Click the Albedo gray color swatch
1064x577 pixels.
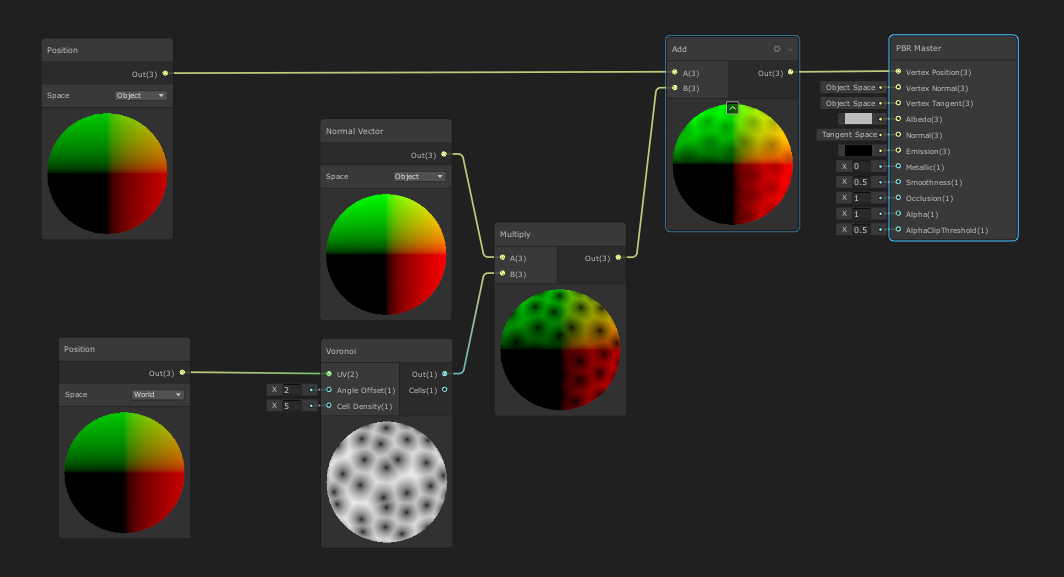pyautogui.click(x=858, y=119)
